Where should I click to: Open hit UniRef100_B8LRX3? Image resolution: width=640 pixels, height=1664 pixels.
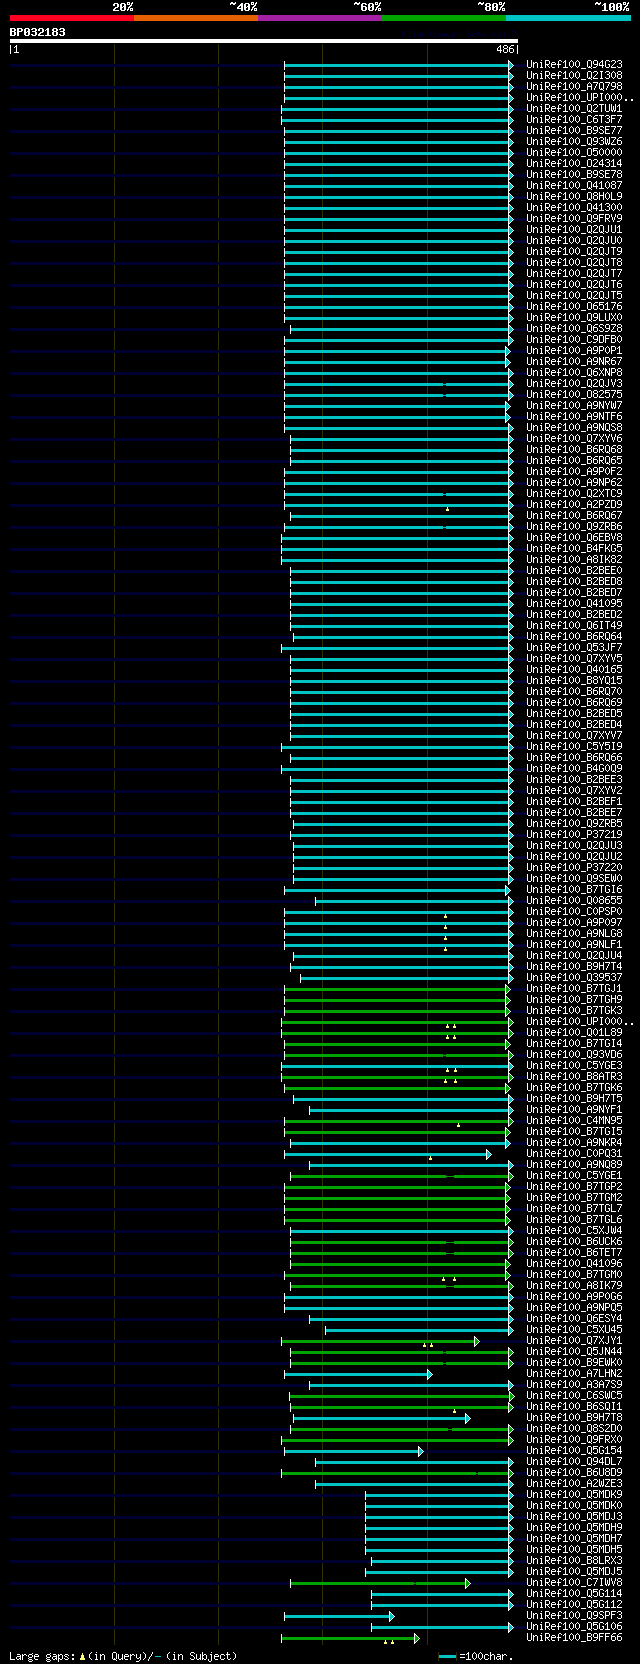tap(574, 1561)
